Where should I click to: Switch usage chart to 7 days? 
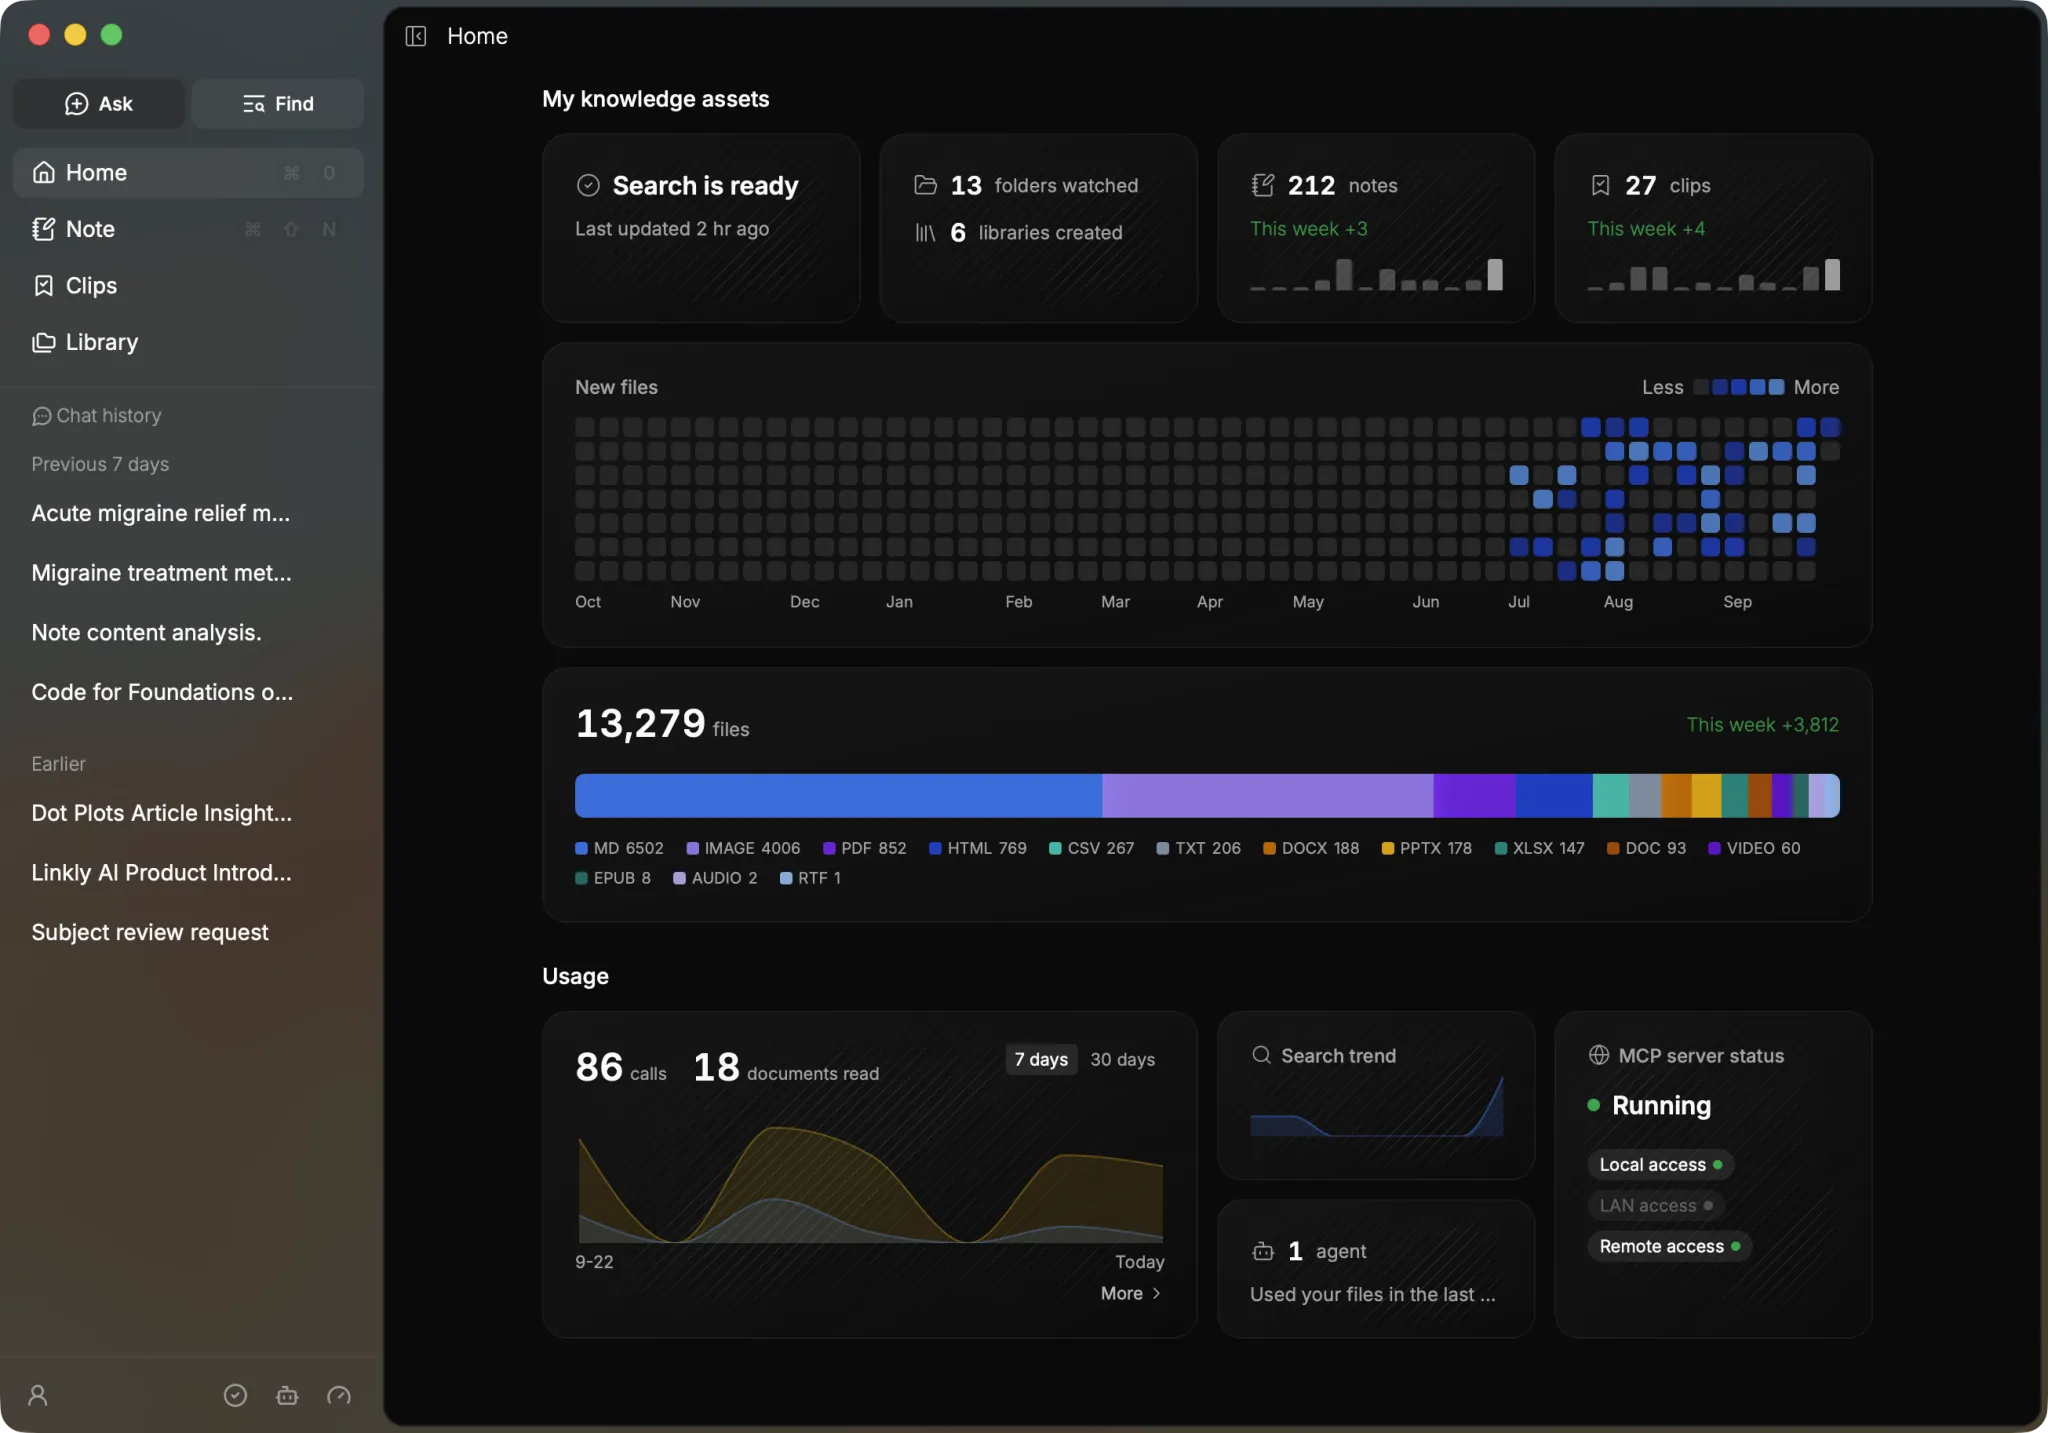pos(1041,1059)
